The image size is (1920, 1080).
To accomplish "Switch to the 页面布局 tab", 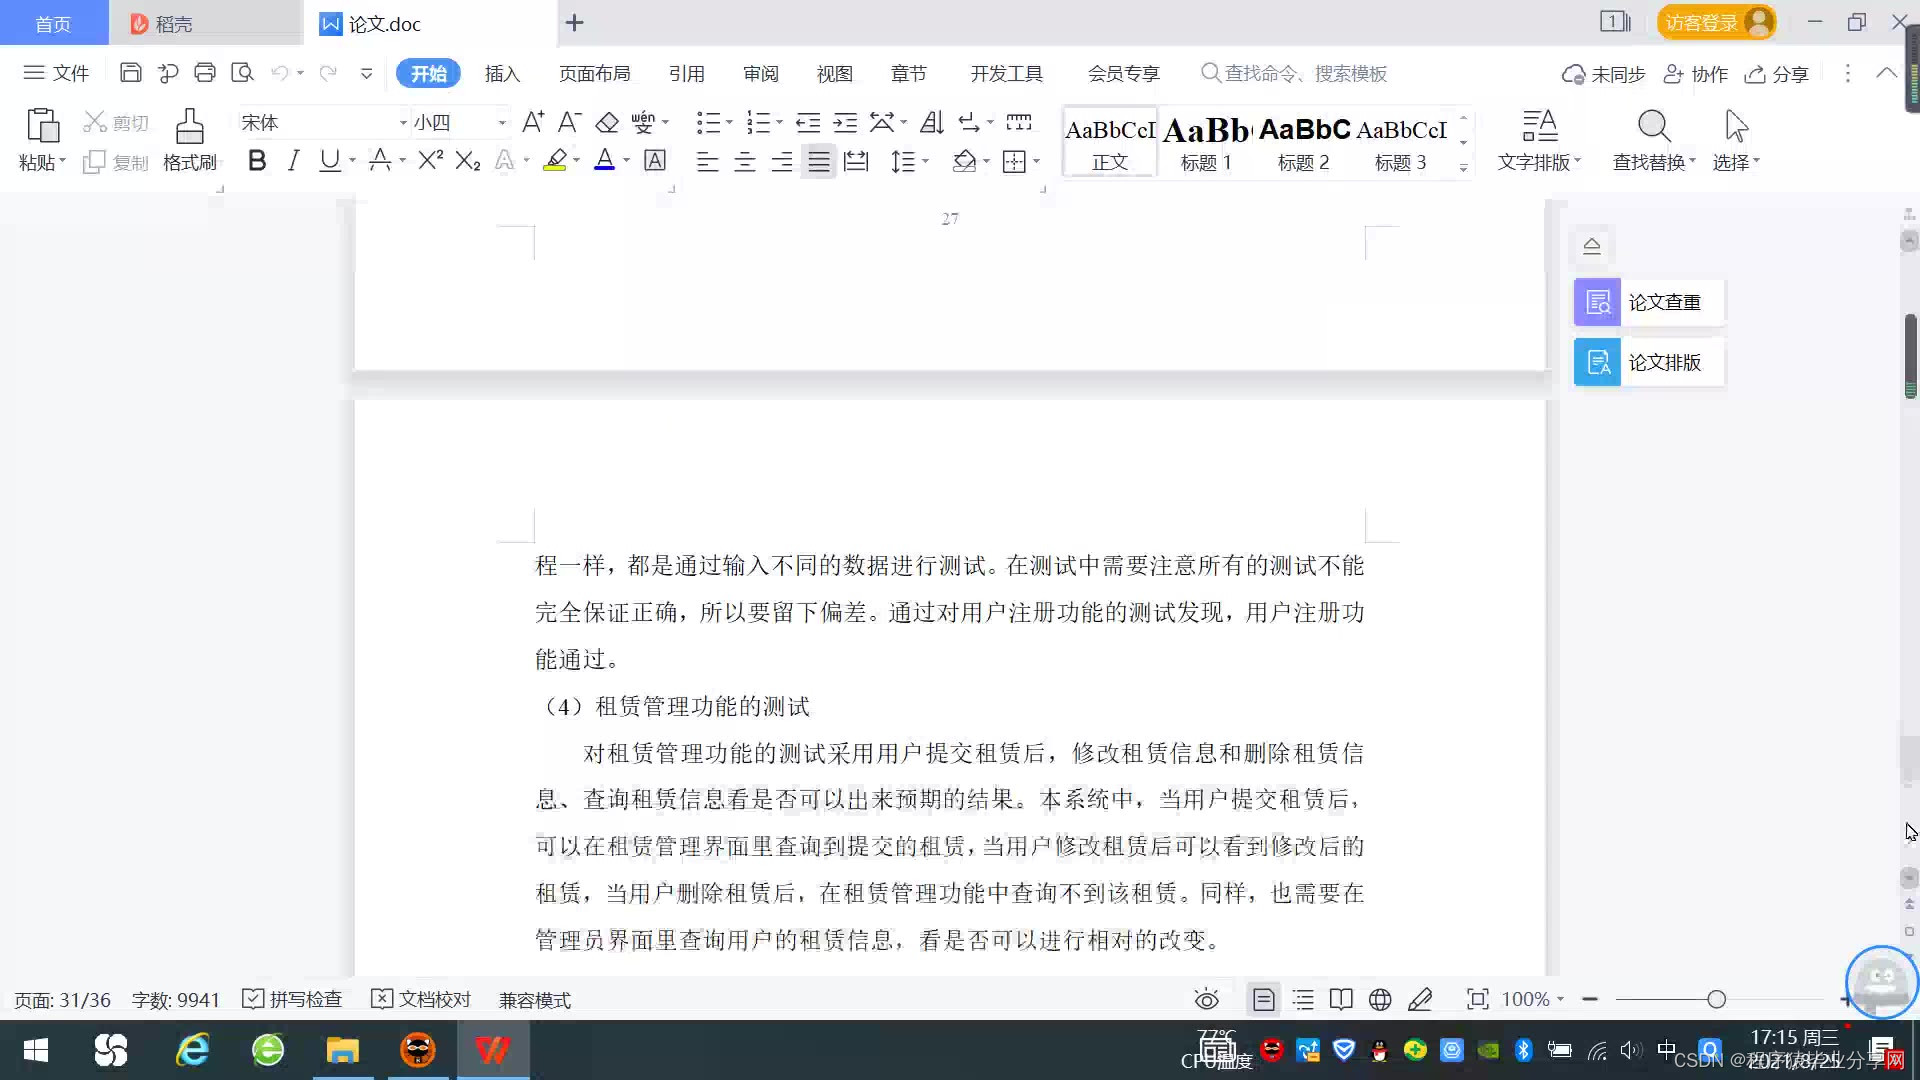I will (594, 74).
